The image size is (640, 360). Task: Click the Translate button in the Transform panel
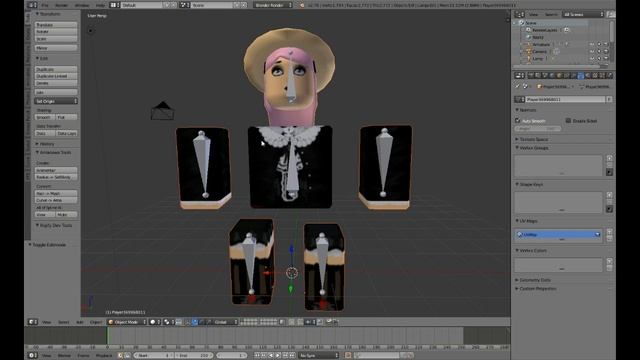point(56,25)
